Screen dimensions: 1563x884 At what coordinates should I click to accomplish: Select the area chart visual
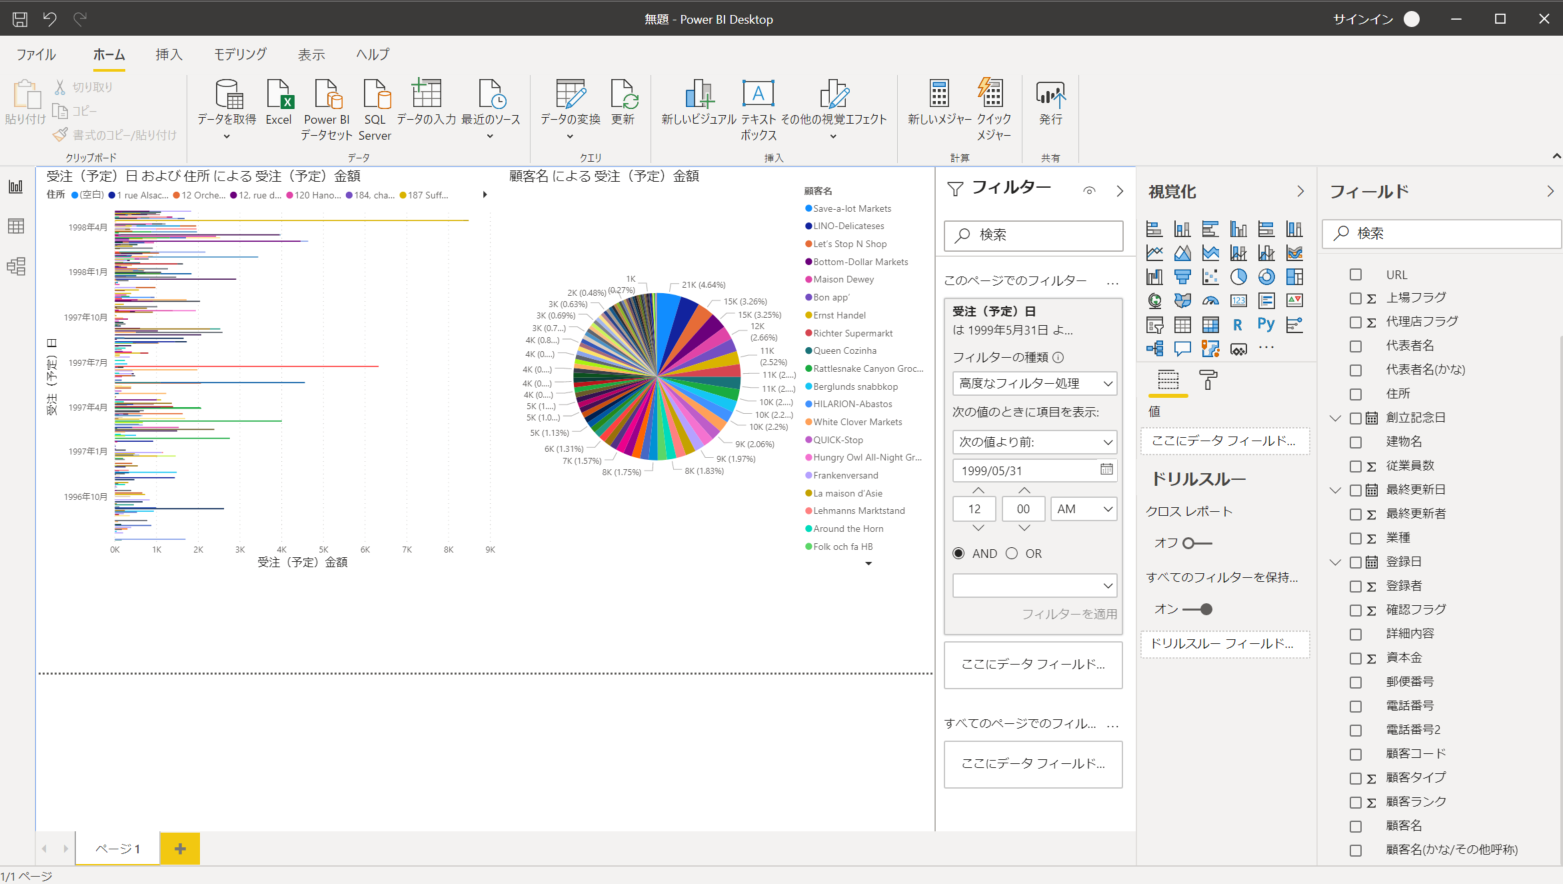(1182, 253)
